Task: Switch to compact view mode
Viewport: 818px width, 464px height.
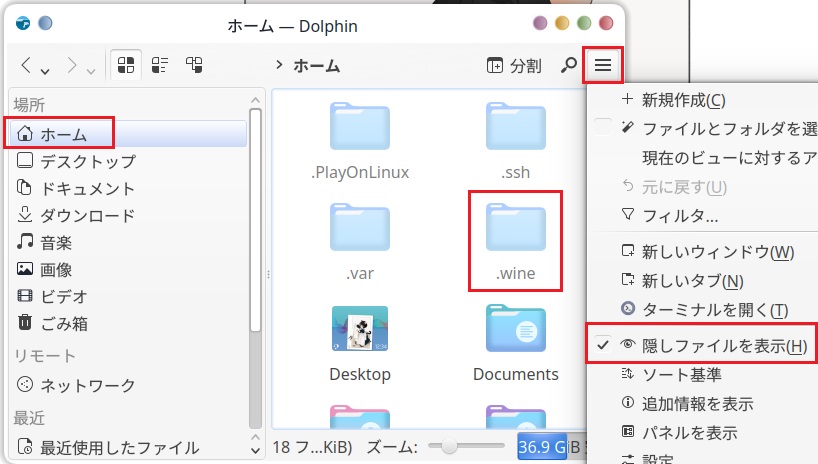Action: pyautogui.click(x=160, y=66)
